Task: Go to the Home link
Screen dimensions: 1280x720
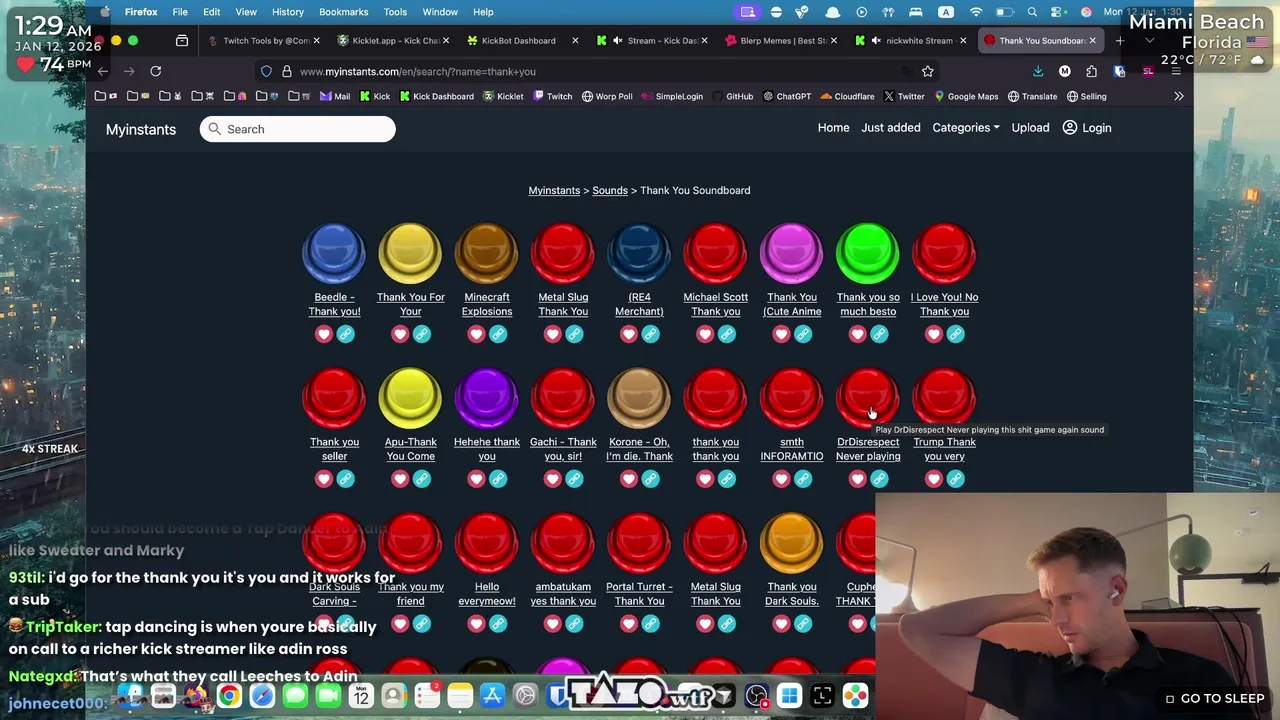Action: (833, 128)
